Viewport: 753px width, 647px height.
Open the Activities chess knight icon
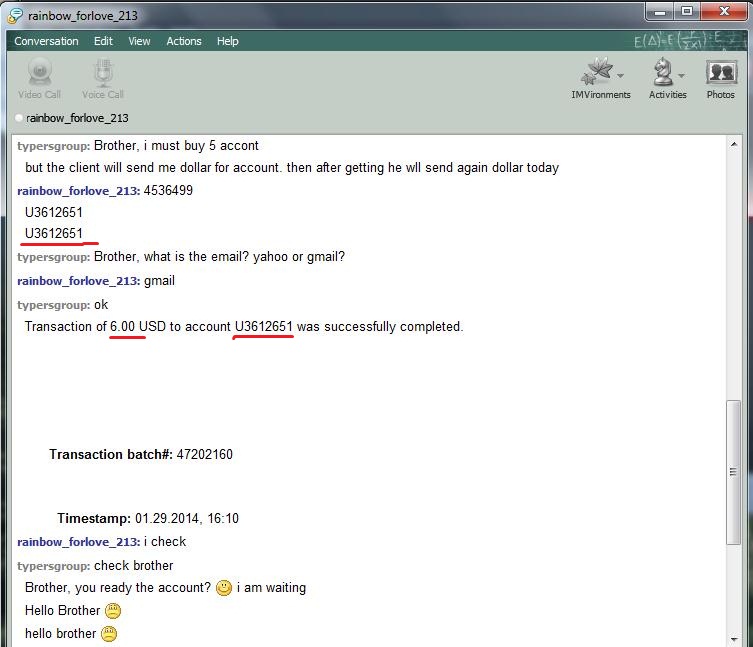[x=663, y=72]
